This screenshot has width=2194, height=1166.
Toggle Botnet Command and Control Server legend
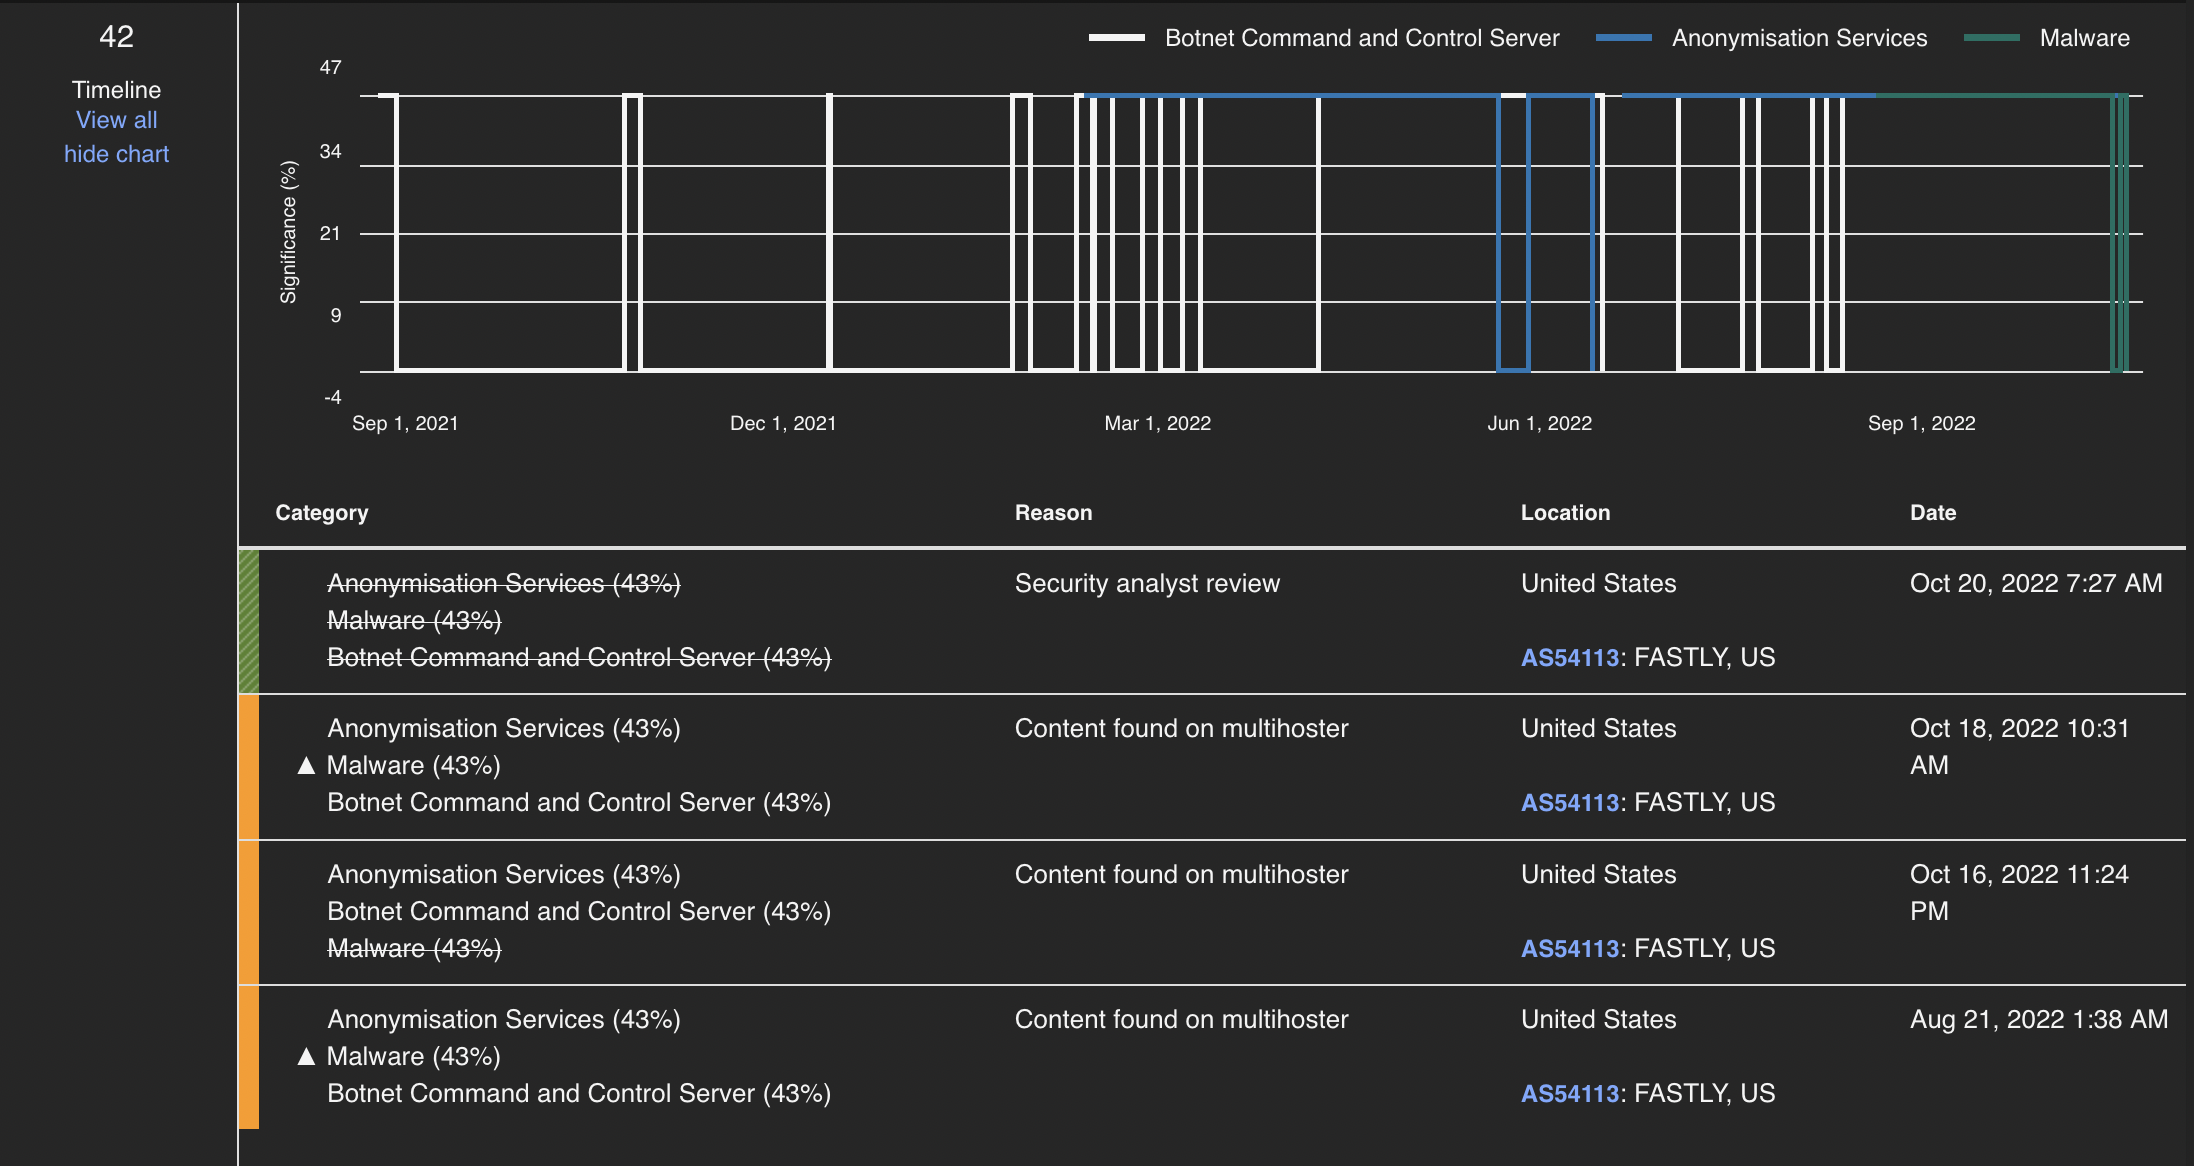point(1361,38)
